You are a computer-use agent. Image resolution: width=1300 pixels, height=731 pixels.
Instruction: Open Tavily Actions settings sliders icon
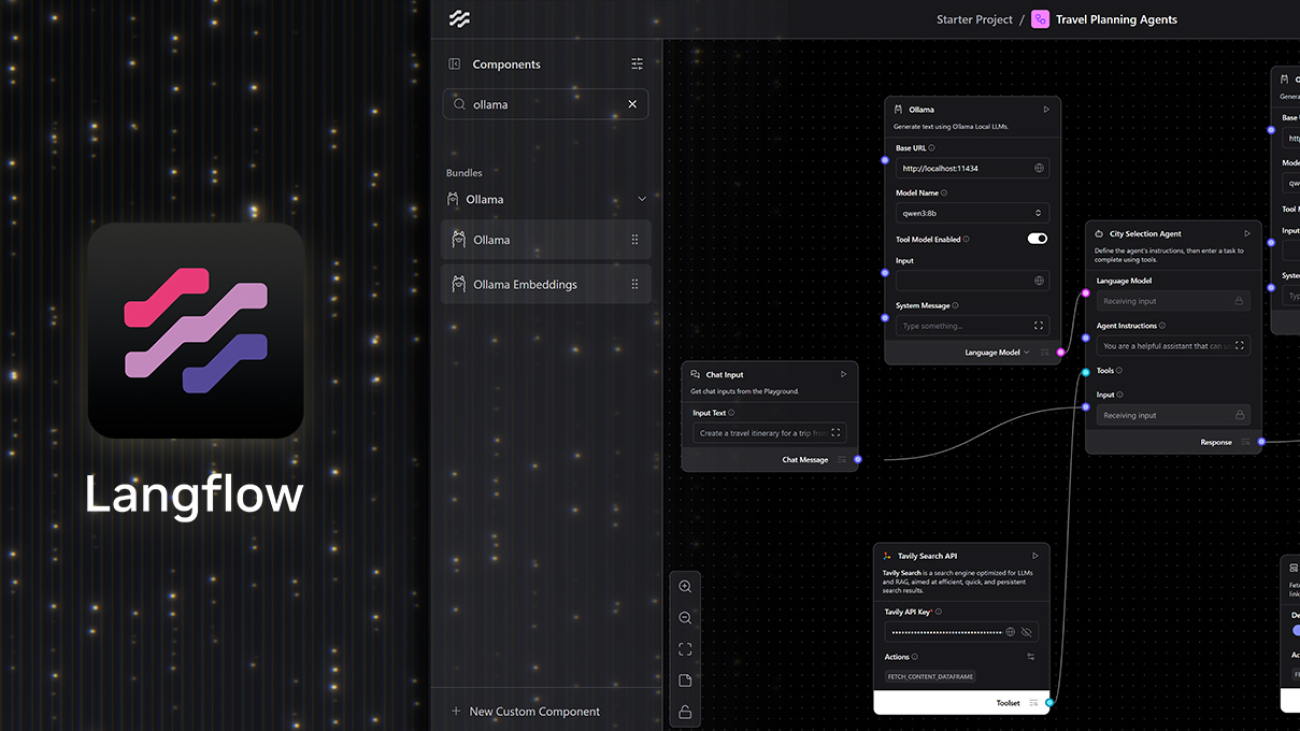pyautogui.click(x=1031, y=657)
